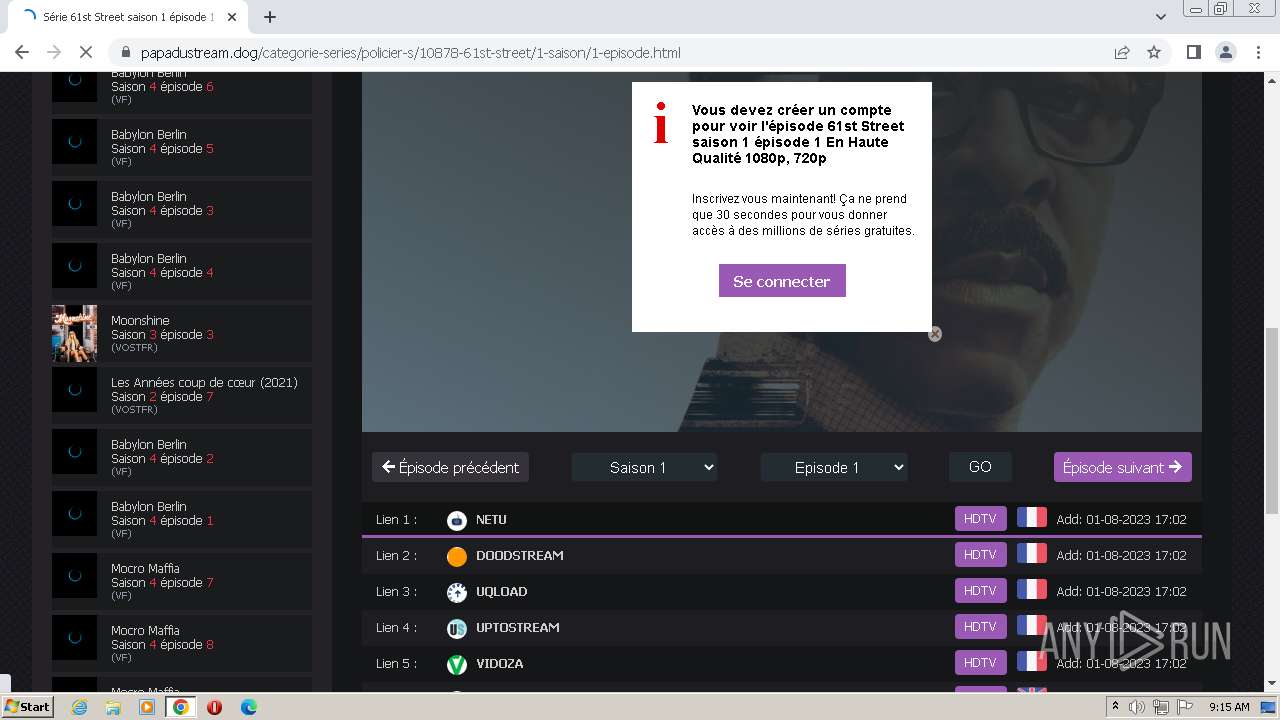Open Mocro Maffia Saison 4 épisode 7
The height and width of the screenshot is (720, 1280).
(x=182, y=582)
